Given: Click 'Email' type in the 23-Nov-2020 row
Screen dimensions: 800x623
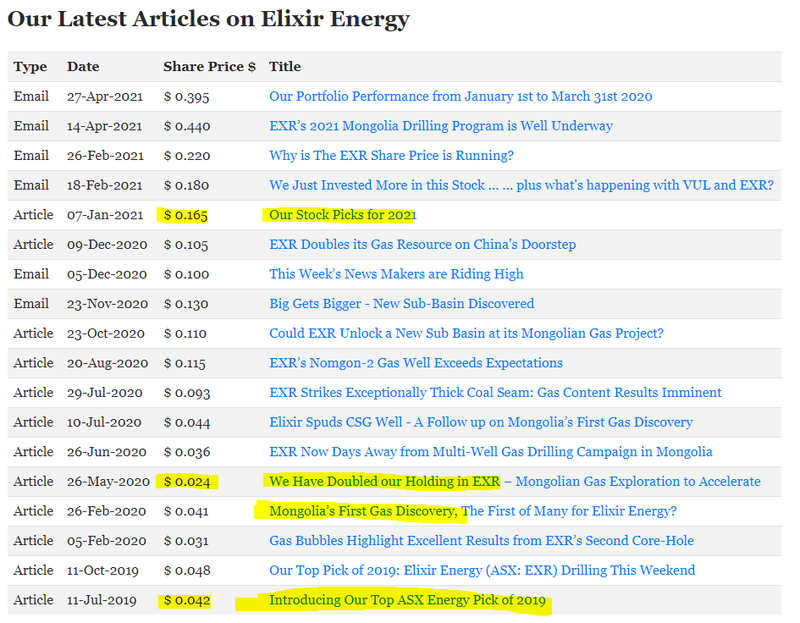Looking at the screenshot, I should (31, 304).
